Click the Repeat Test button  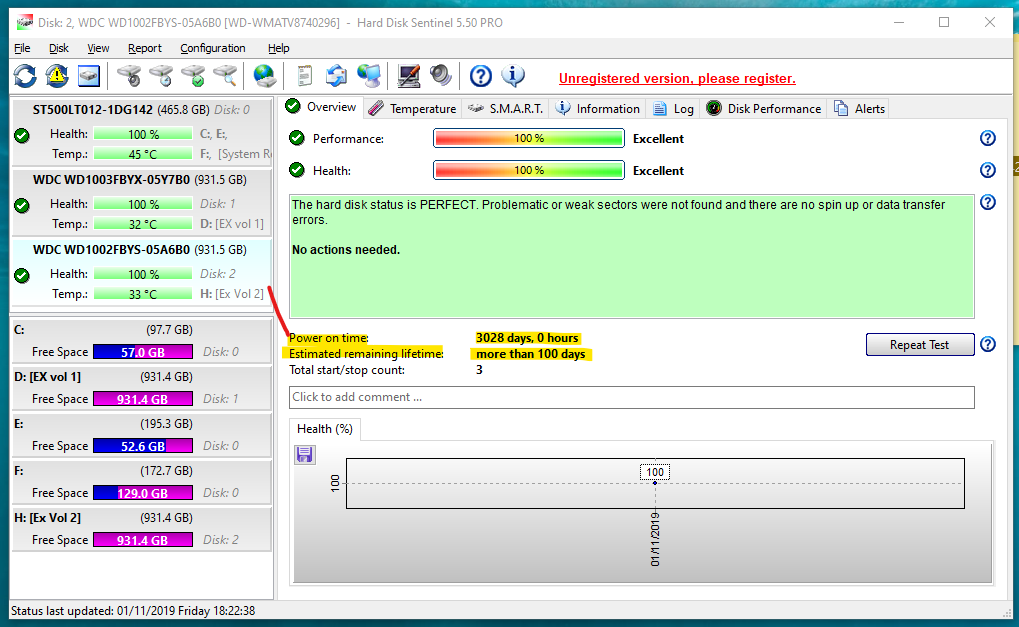pyautogui.click(x=920, y=345)
